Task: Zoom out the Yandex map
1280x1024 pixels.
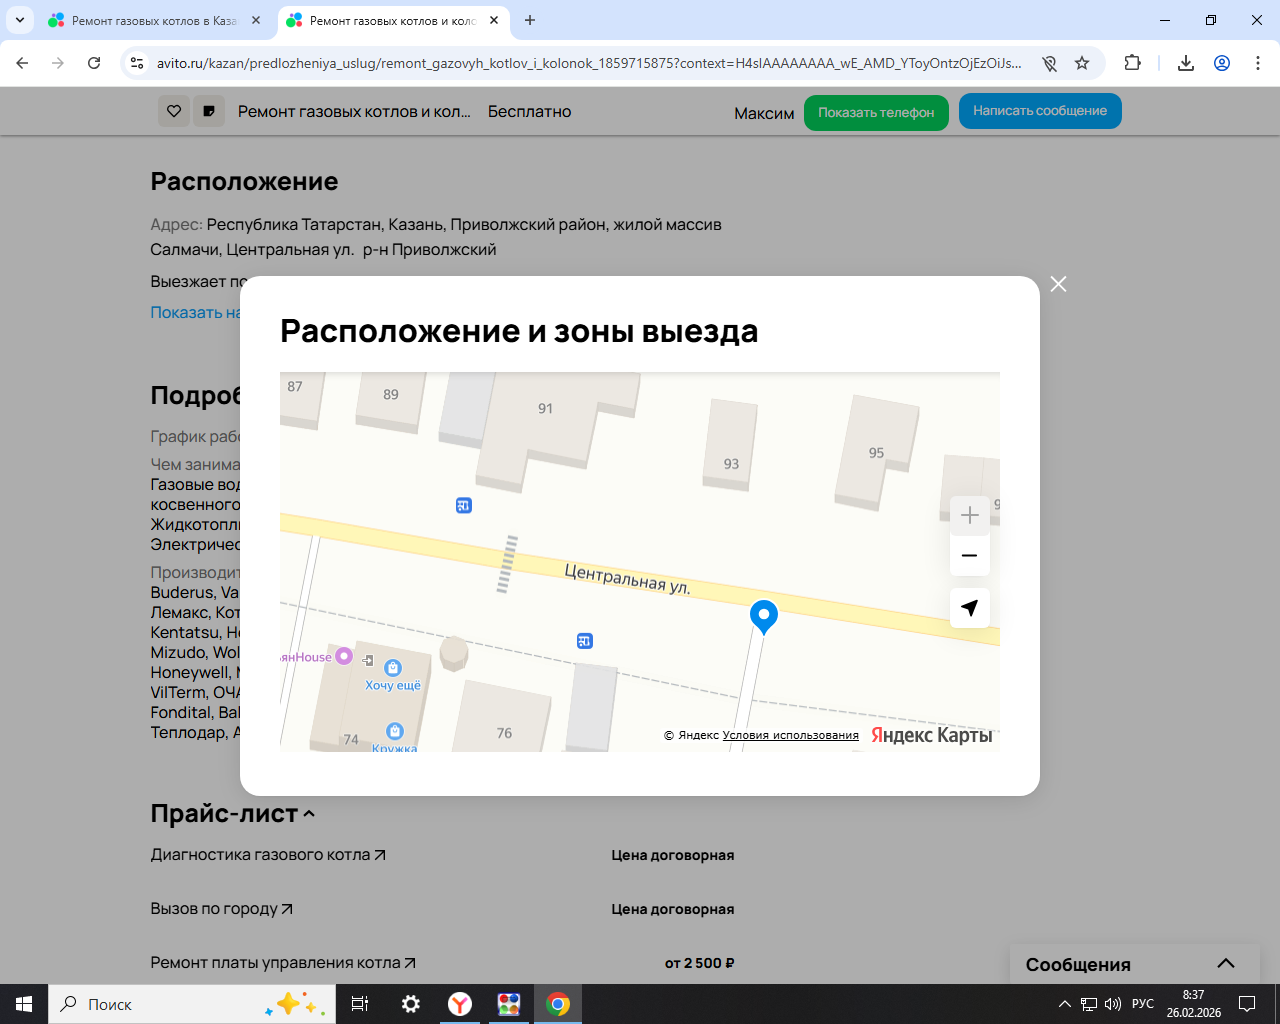Action: (969, 556)
